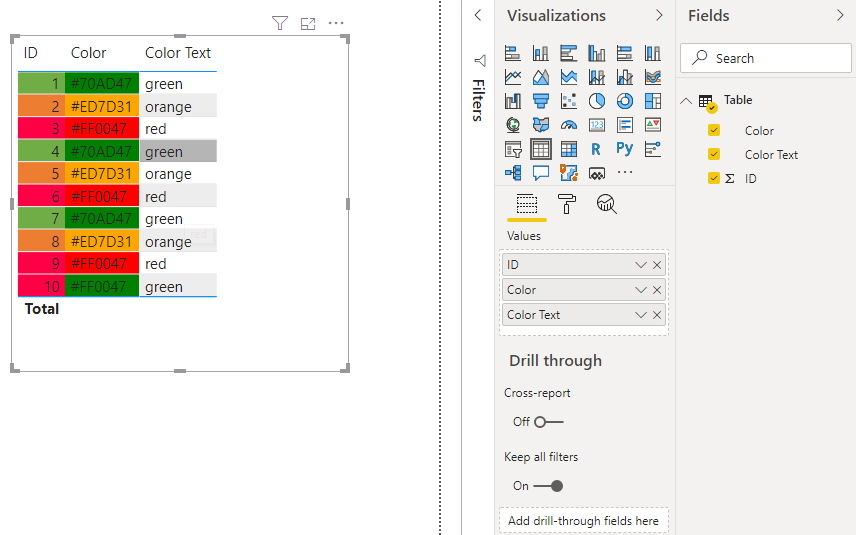The width and height of the screenshot is (856, 535).
Task: Choose the clustered bar chart visual
Action: tap(569, 53)
